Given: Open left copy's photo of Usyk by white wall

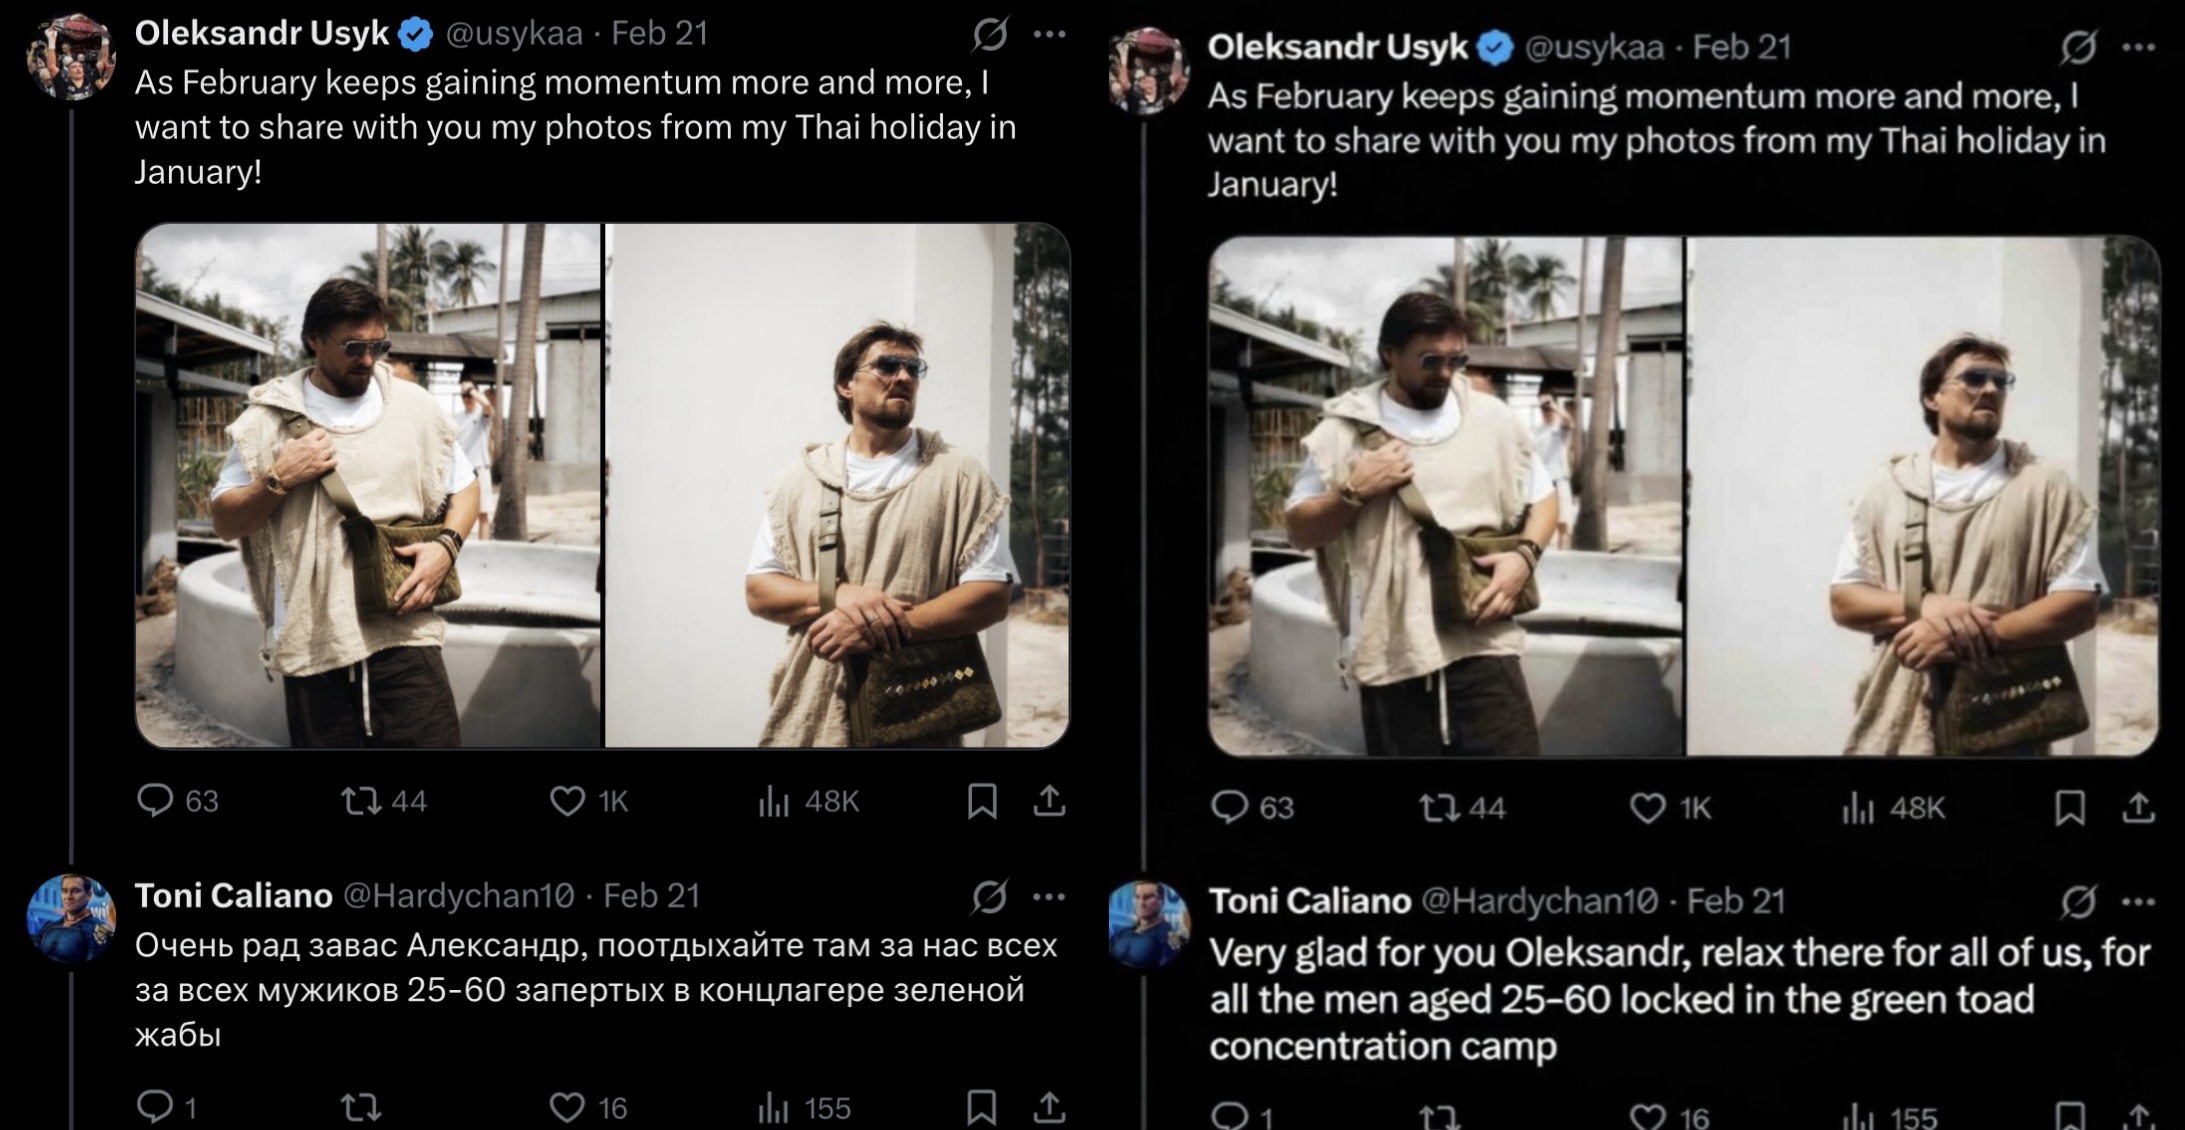Looking at the screenshot, I should pos(837,485).
